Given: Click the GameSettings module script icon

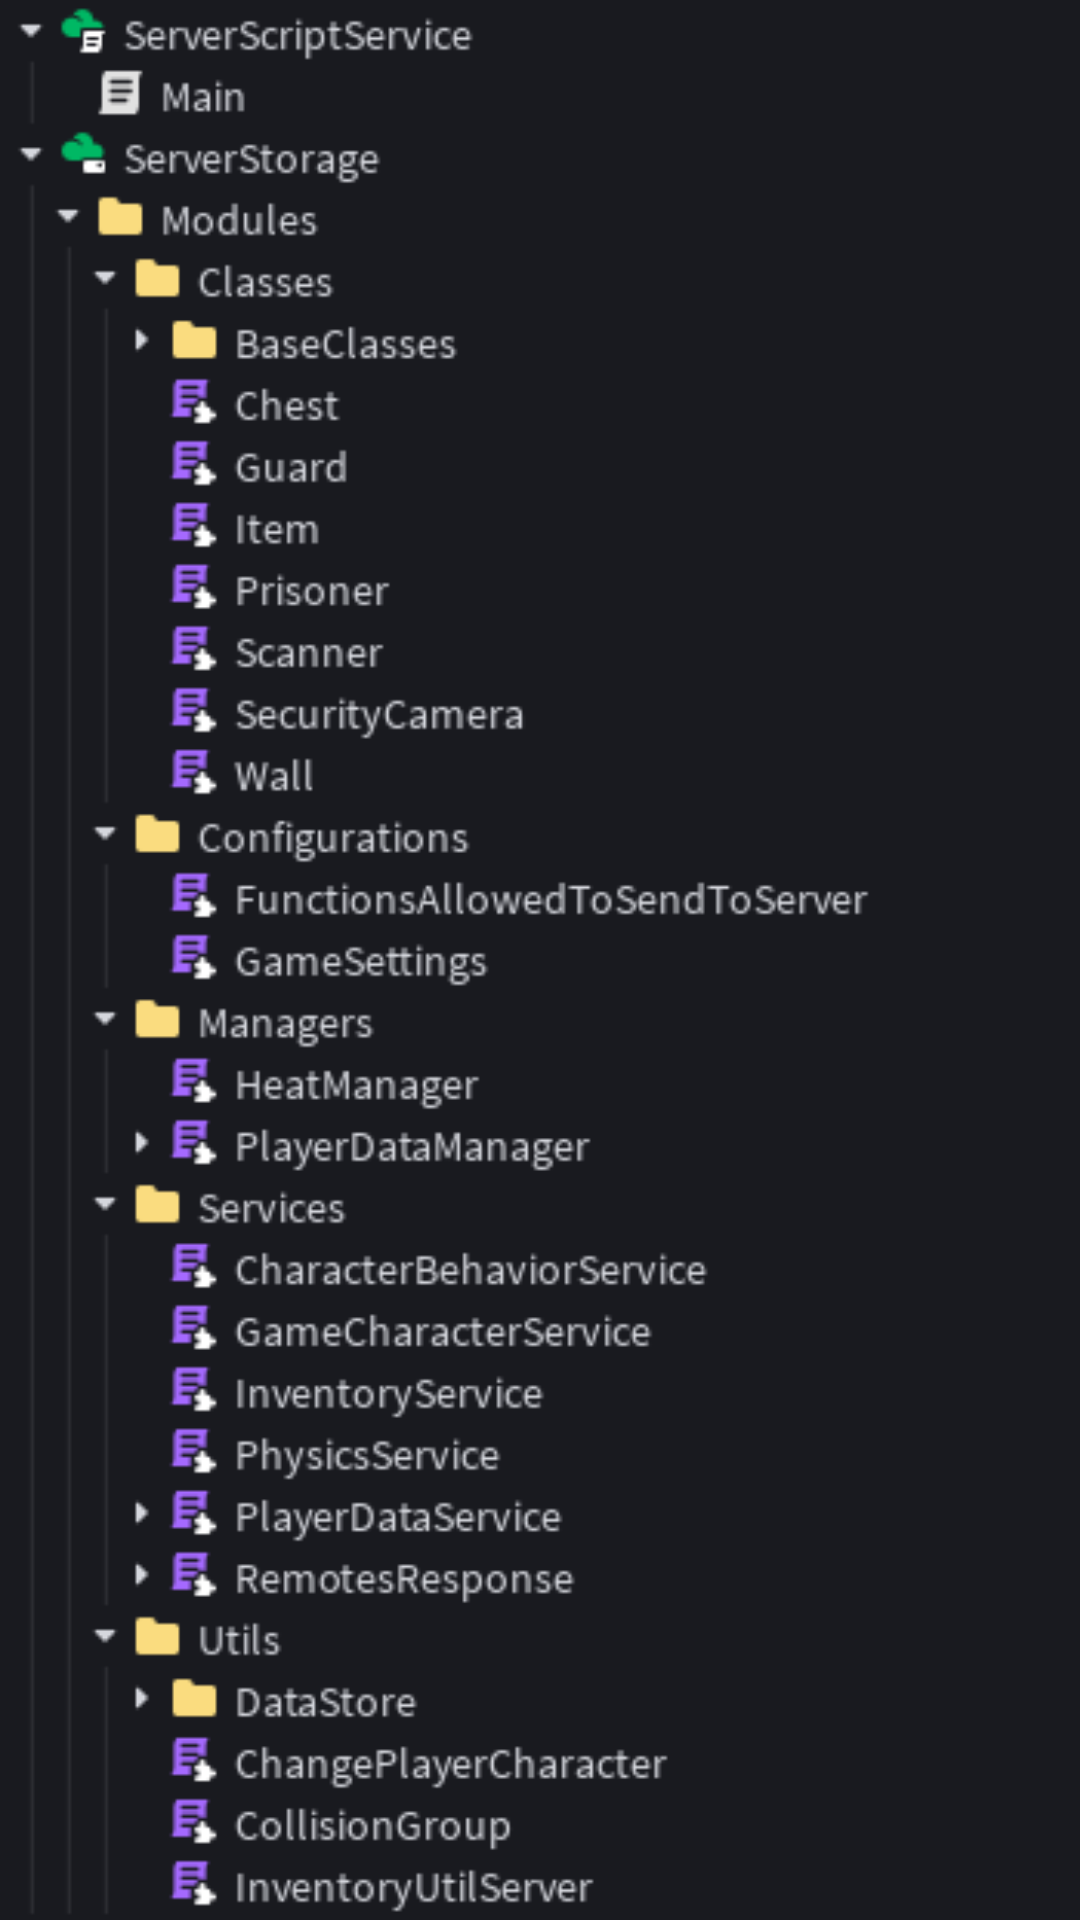Looking at the screenshot, I should pos(193,960).
